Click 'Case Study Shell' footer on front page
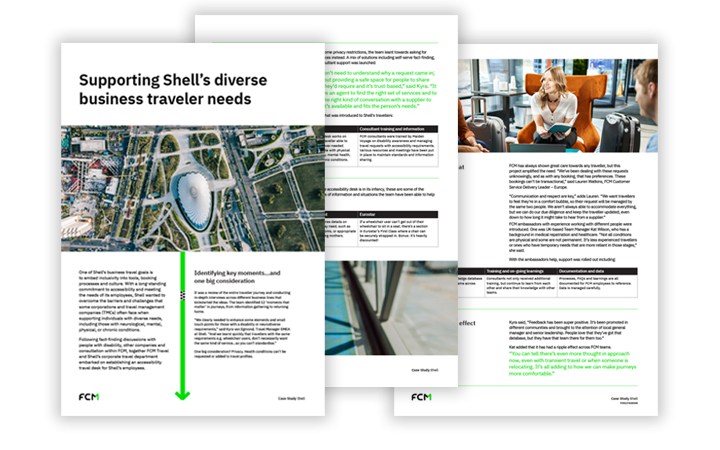The width and height of the screenshot is (720, 450). (x=291, y=398)
